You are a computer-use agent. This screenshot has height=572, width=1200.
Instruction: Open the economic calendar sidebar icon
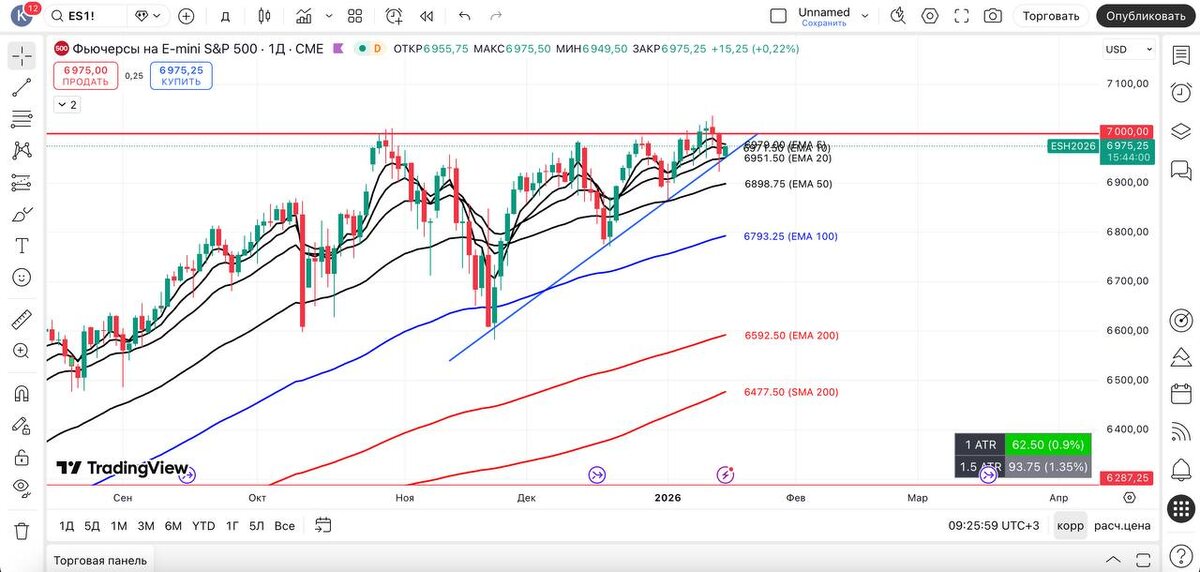point(1181,393)
